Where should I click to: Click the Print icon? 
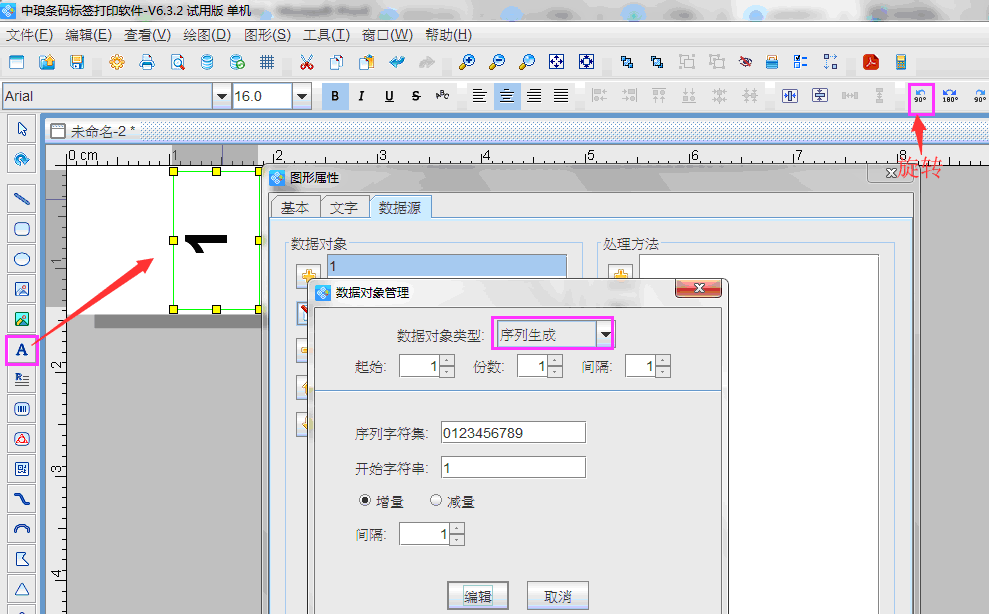coord(146,61)
